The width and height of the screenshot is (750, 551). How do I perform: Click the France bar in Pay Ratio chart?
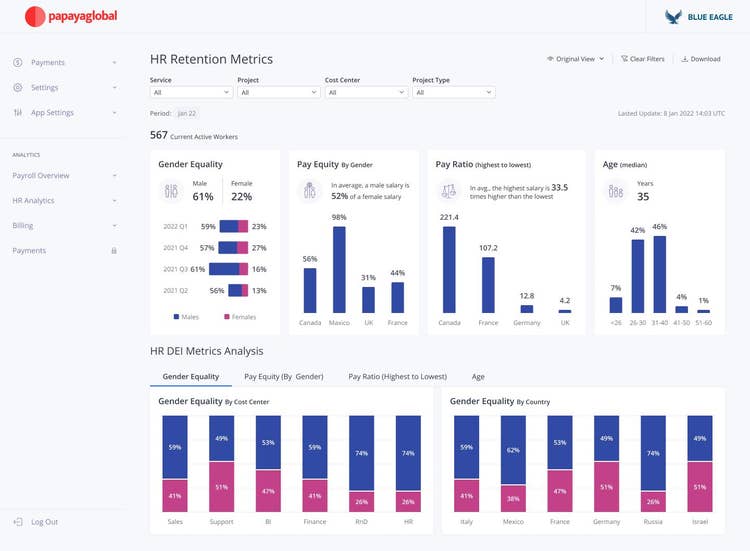(x=488, y=285)
